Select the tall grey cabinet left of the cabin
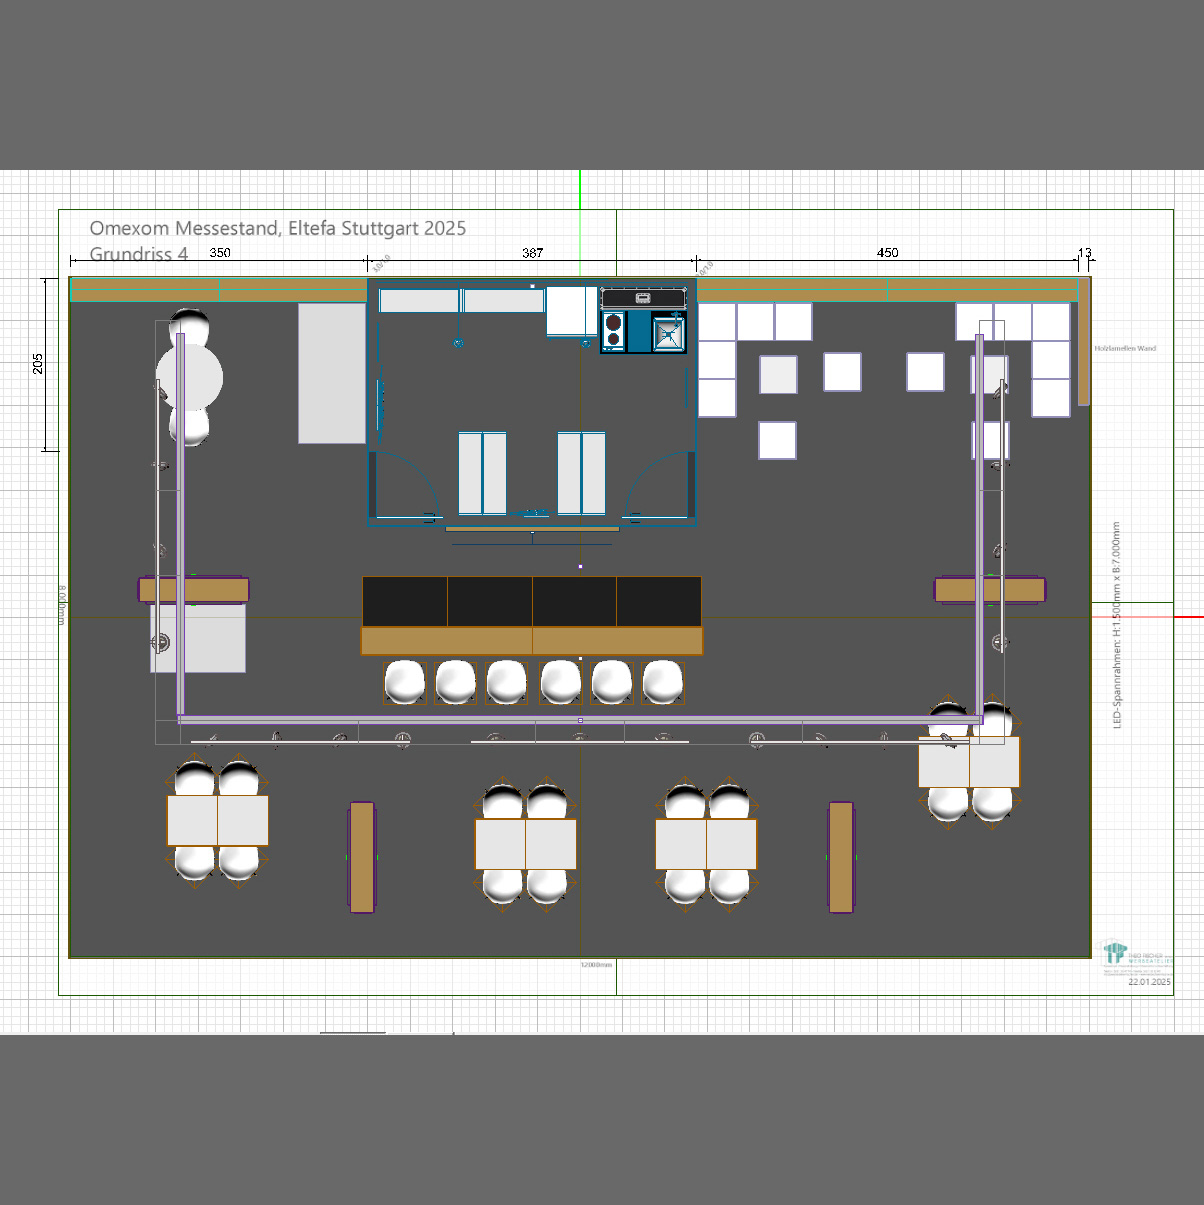 point(332,373)
